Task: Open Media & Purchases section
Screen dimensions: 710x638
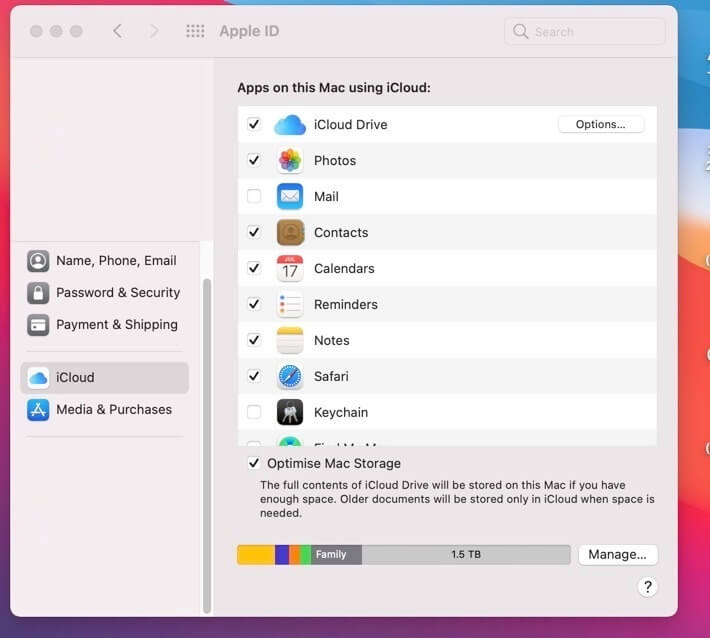Action: pos(105,410)
